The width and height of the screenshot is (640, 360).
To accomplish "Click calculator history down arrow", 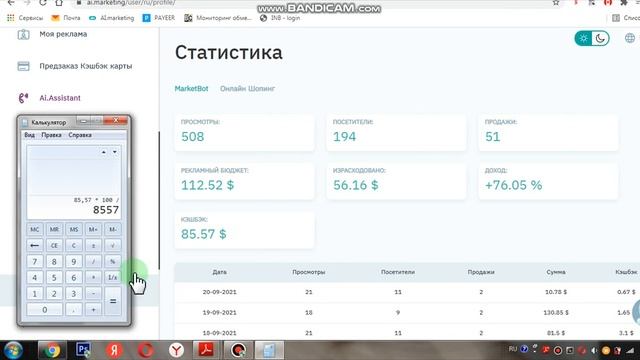I will (x=115, y=152).
